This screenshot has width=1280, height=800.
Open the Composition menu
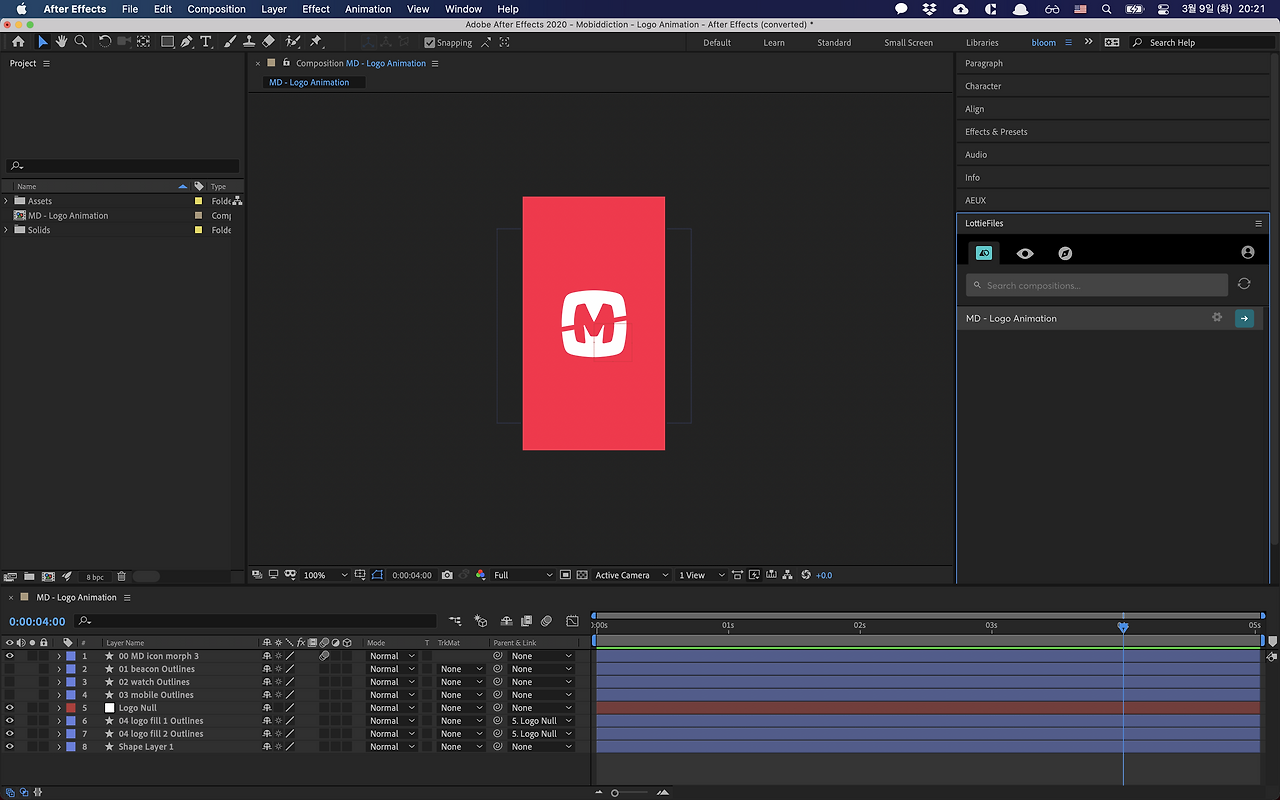tap(216, 9)
